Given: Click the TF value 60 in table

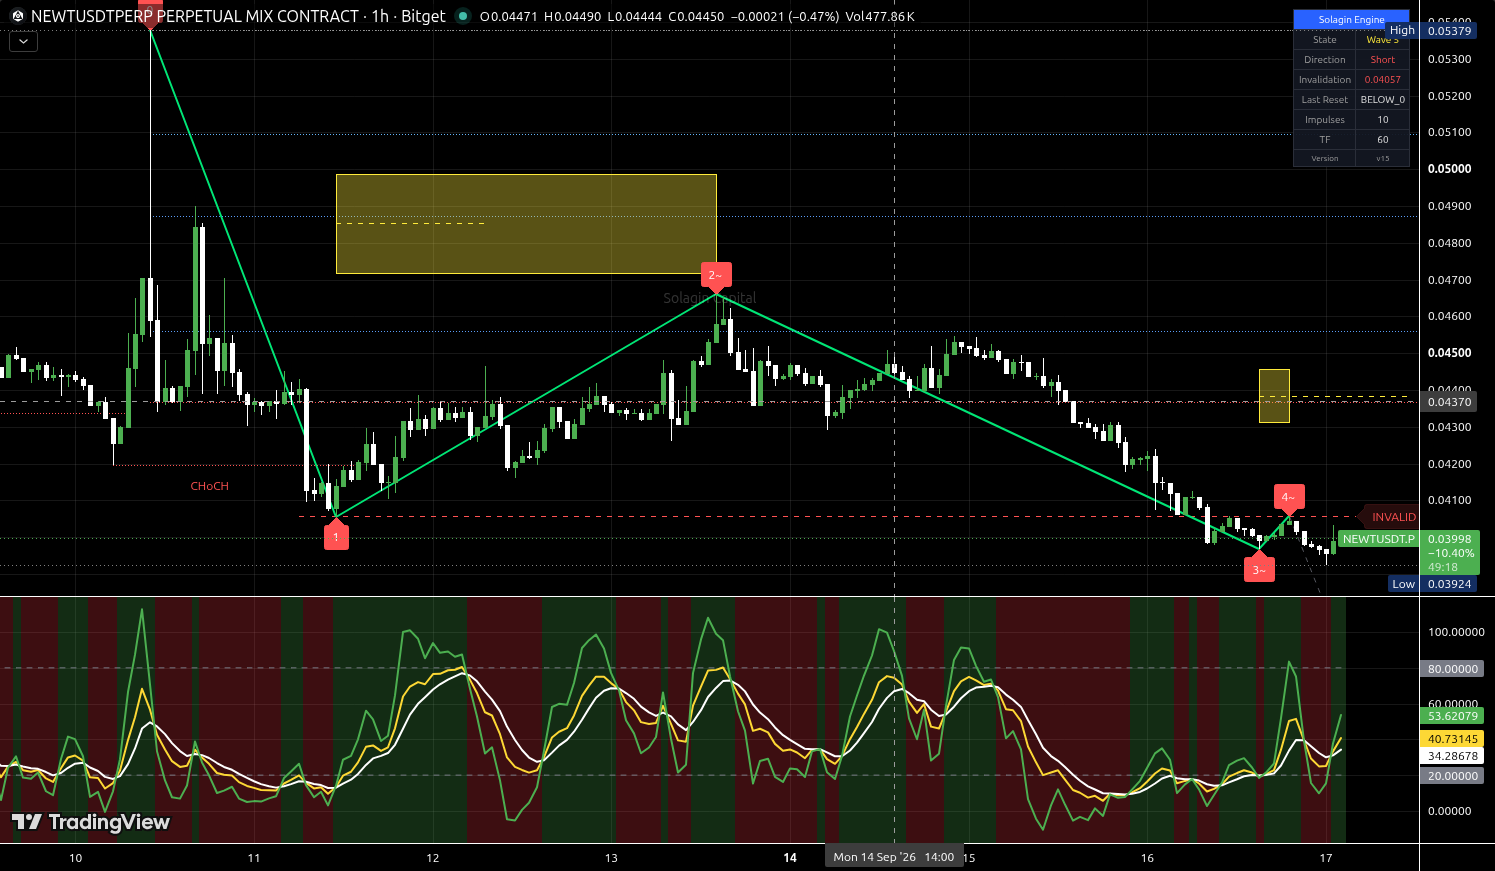Looking at the screenshot, I should [x=1382, y=140].
